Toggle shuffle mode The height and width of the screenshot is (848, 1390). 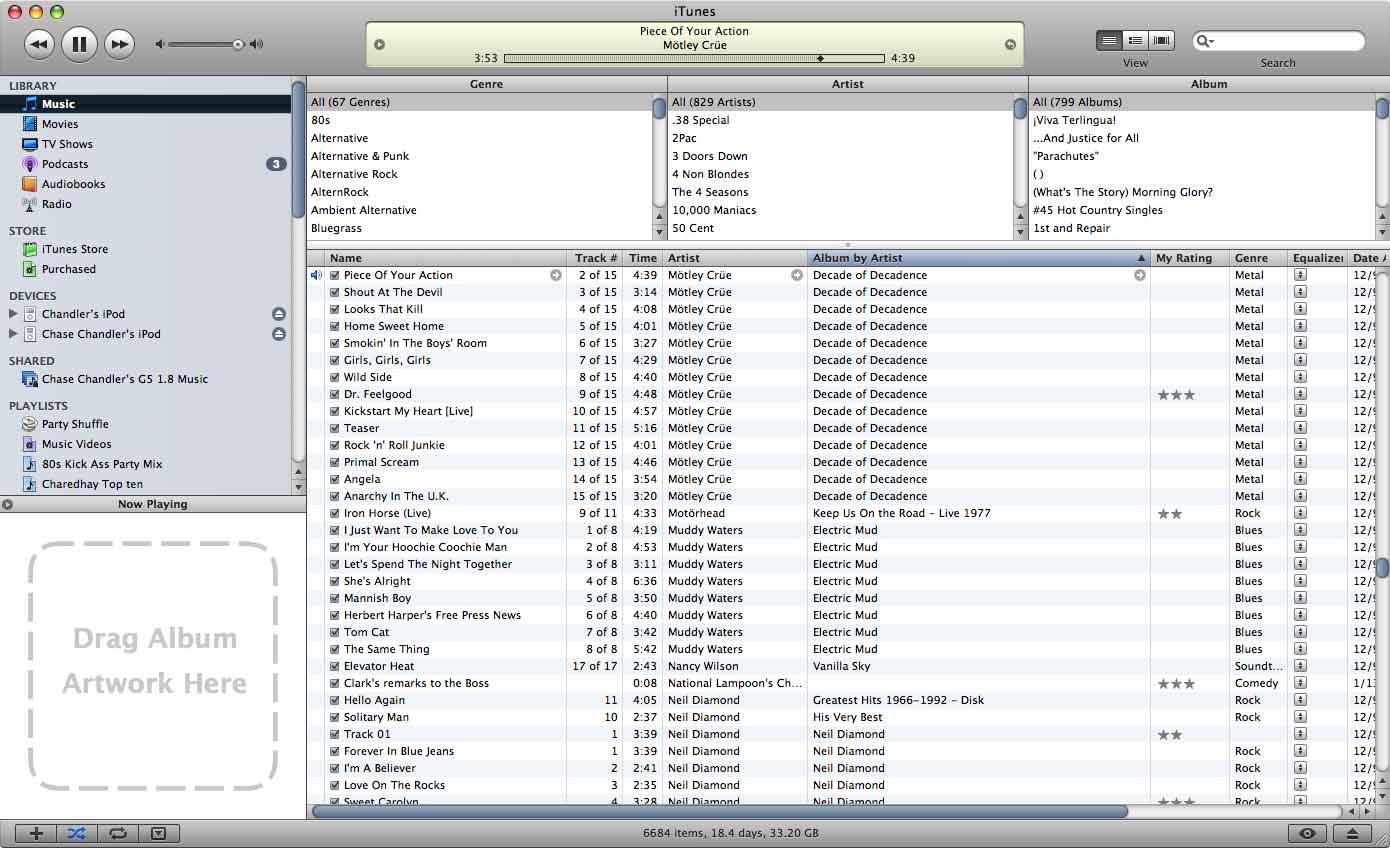click(x=77, y=833)
